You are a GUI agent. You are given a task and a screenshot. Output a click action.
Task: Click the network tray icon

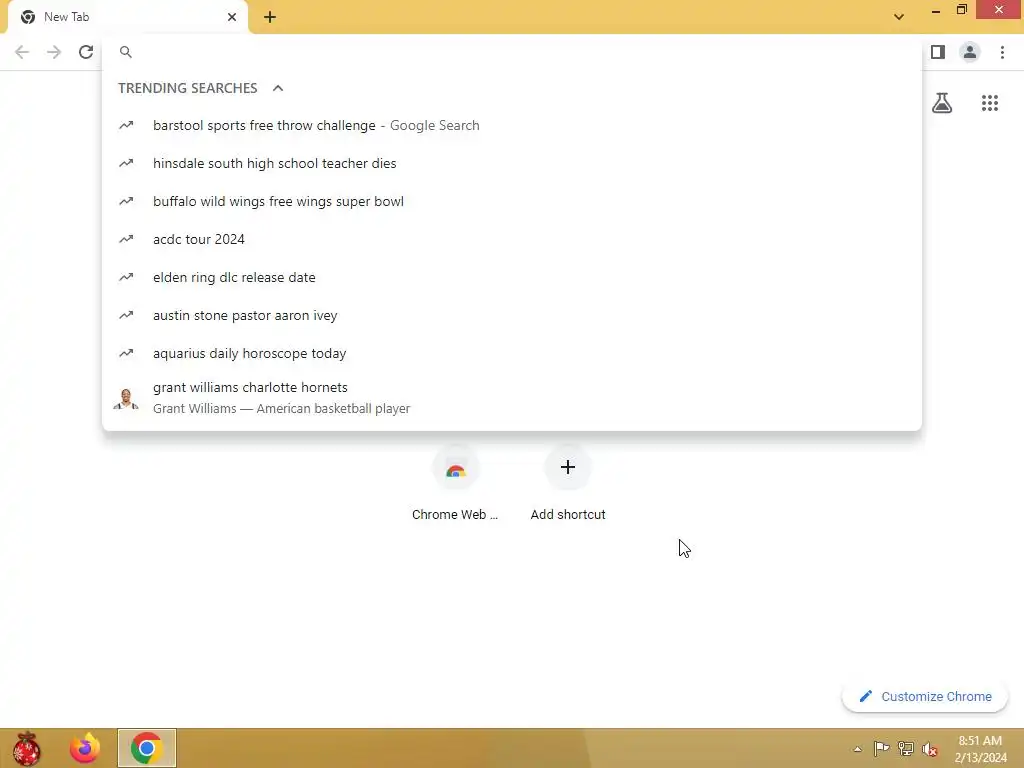905,748
